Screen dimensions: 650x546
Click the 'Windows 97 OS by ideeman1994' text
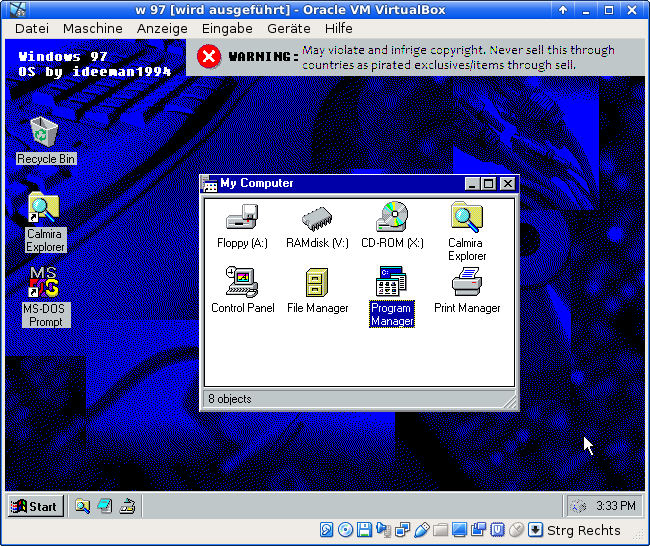[95, 64]
